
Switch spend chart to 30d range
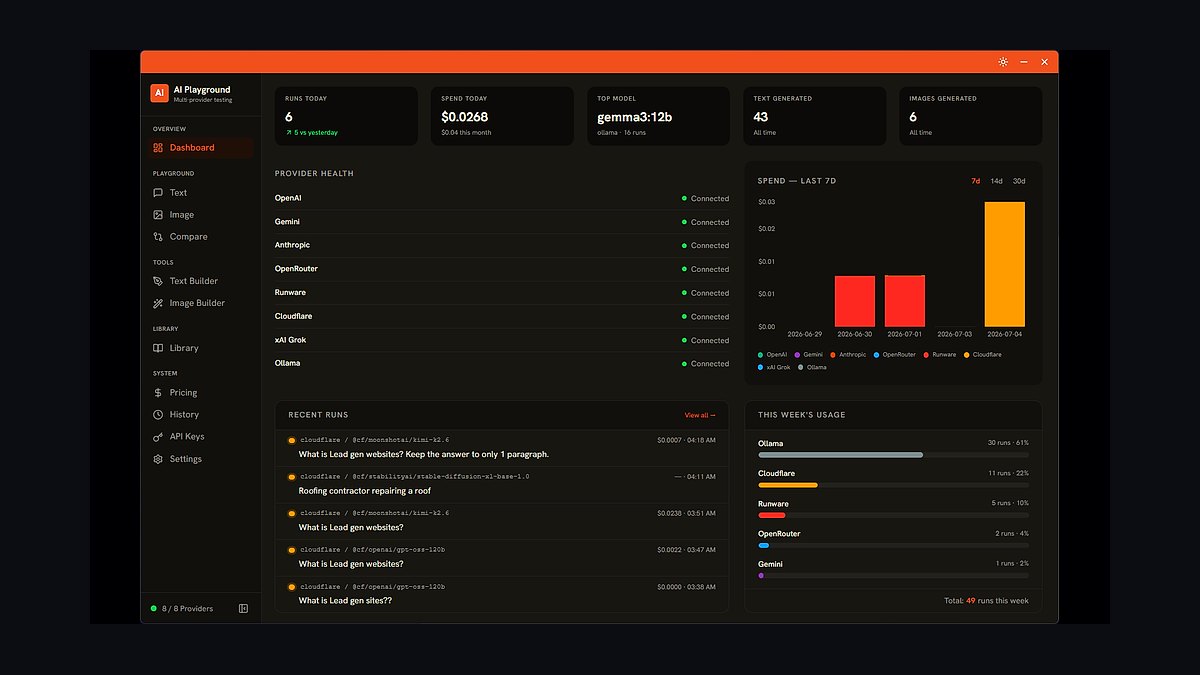1019,181
